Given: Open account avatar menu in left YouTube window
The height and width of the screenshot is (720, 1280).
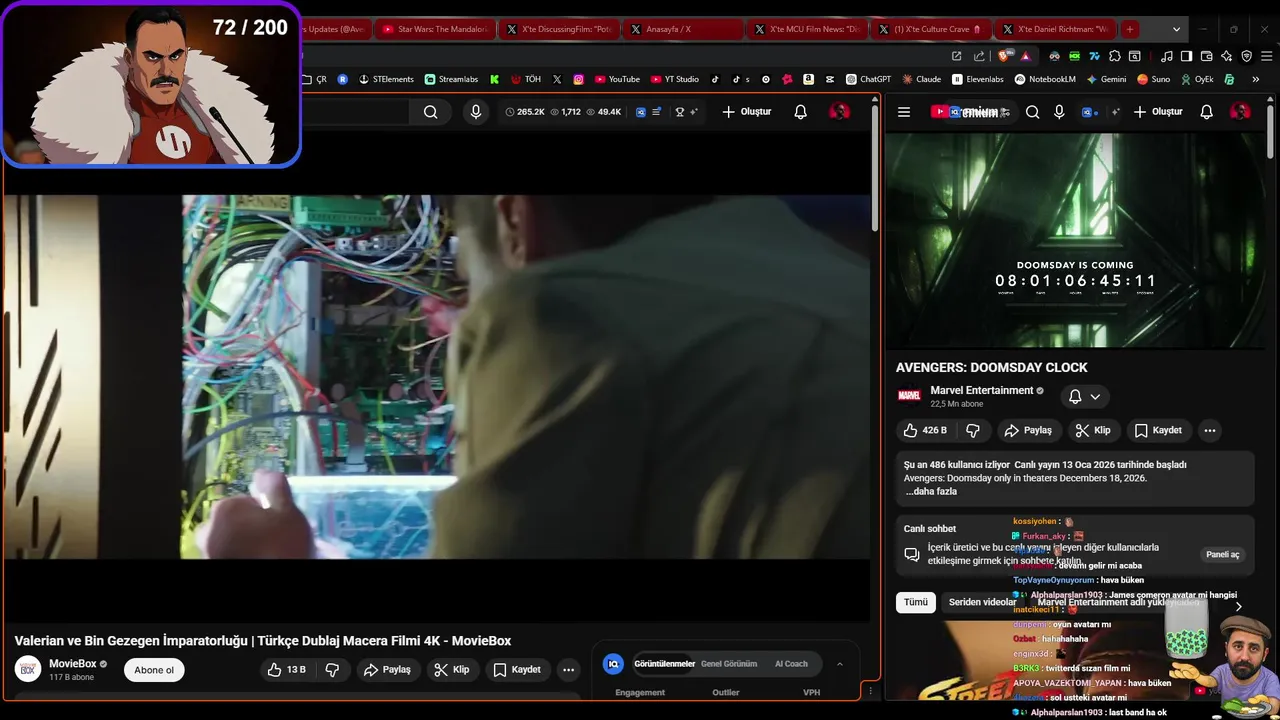Looking at the screenshot, I should [839, 112].
